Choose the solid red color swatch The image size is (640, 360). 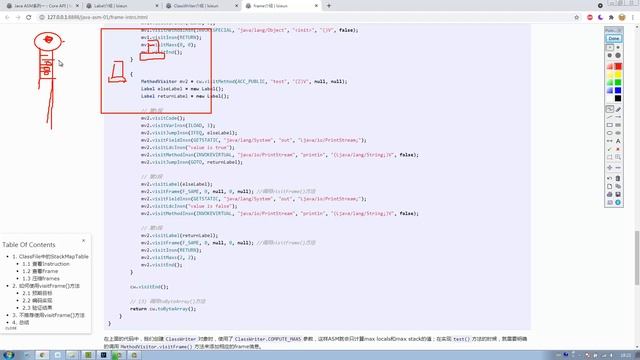point(618,66)
